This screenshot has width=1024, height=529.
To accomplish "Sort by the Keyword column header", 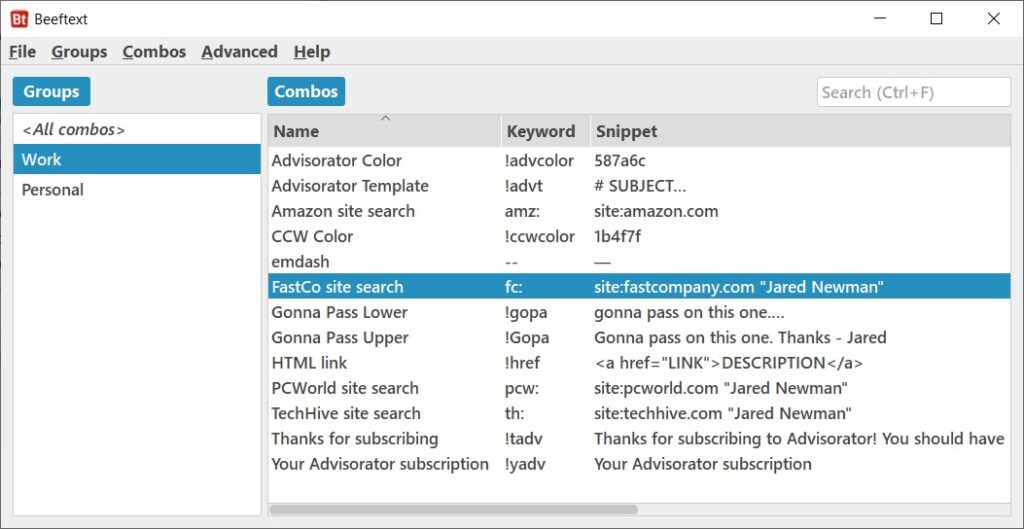I will click(546, 131).
